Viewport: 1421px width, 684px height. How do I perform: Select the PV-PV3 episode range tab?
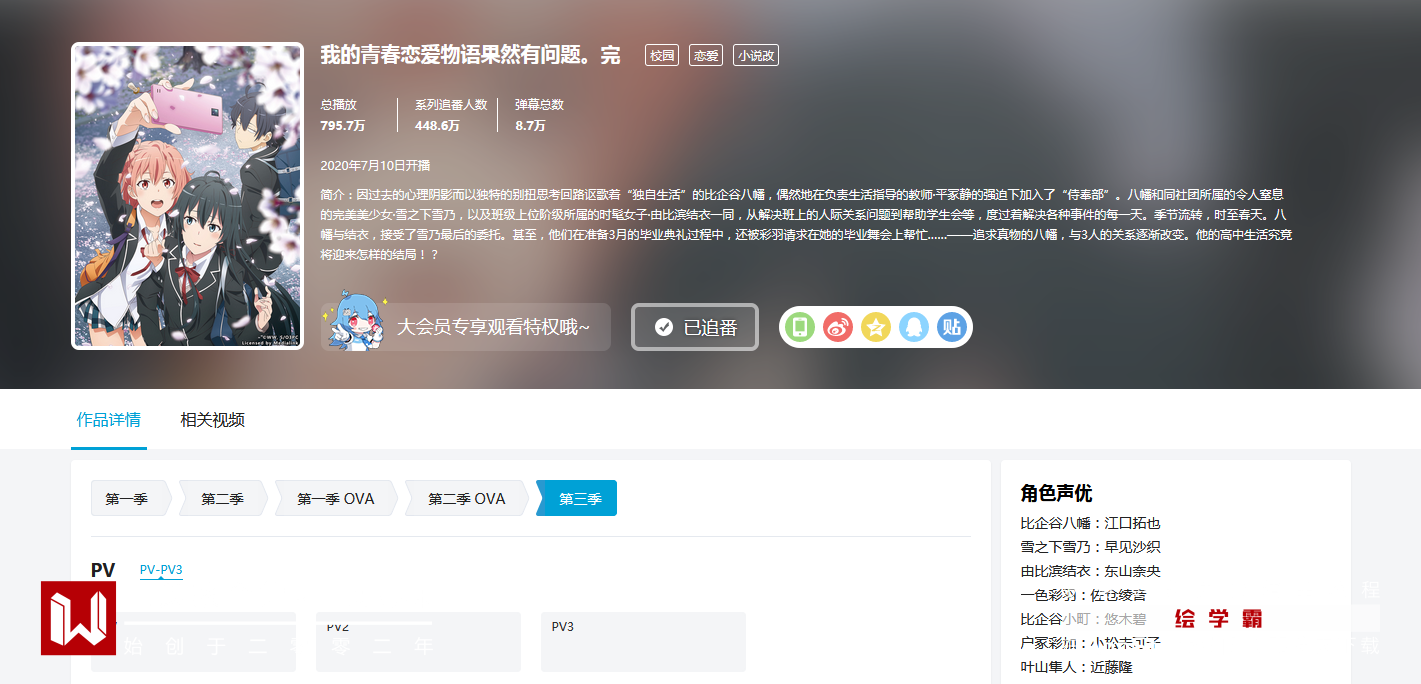coord(161,570)
